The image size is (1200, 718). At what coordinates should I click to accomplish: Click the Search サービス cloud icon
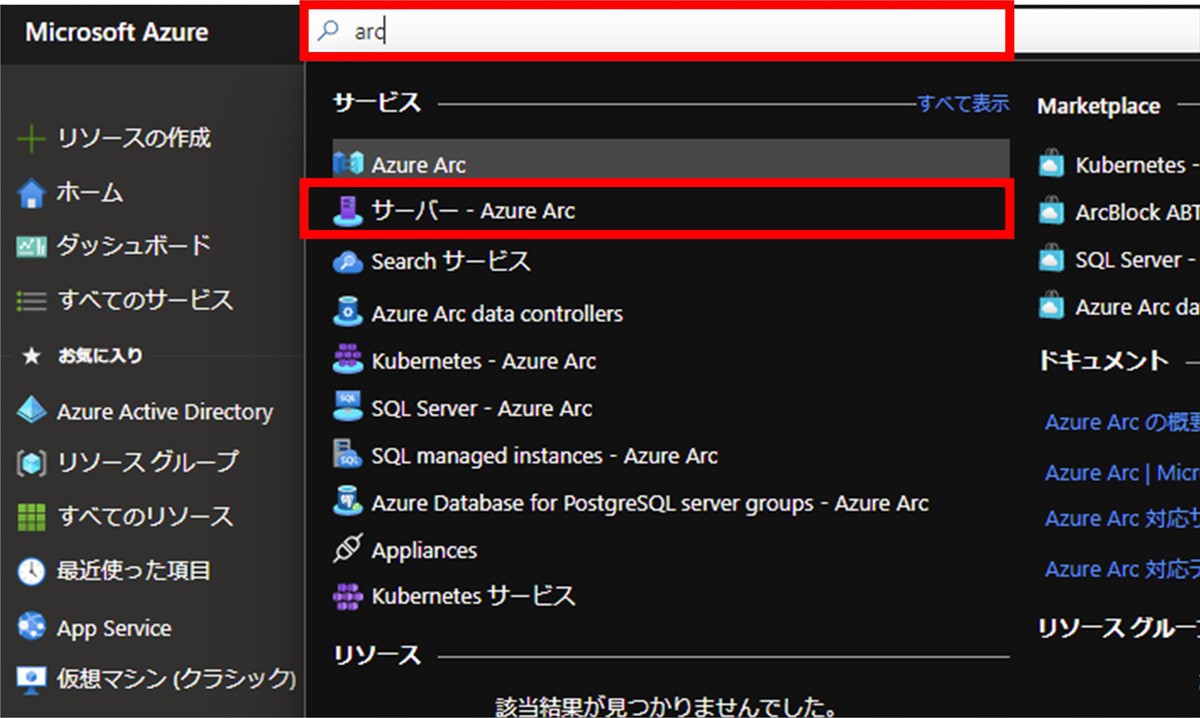[348, 263]
